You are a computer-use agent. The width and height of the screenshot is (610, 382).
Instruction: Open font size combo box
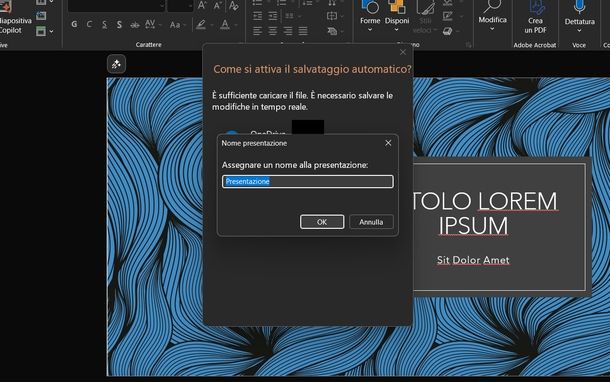point(180,5)
